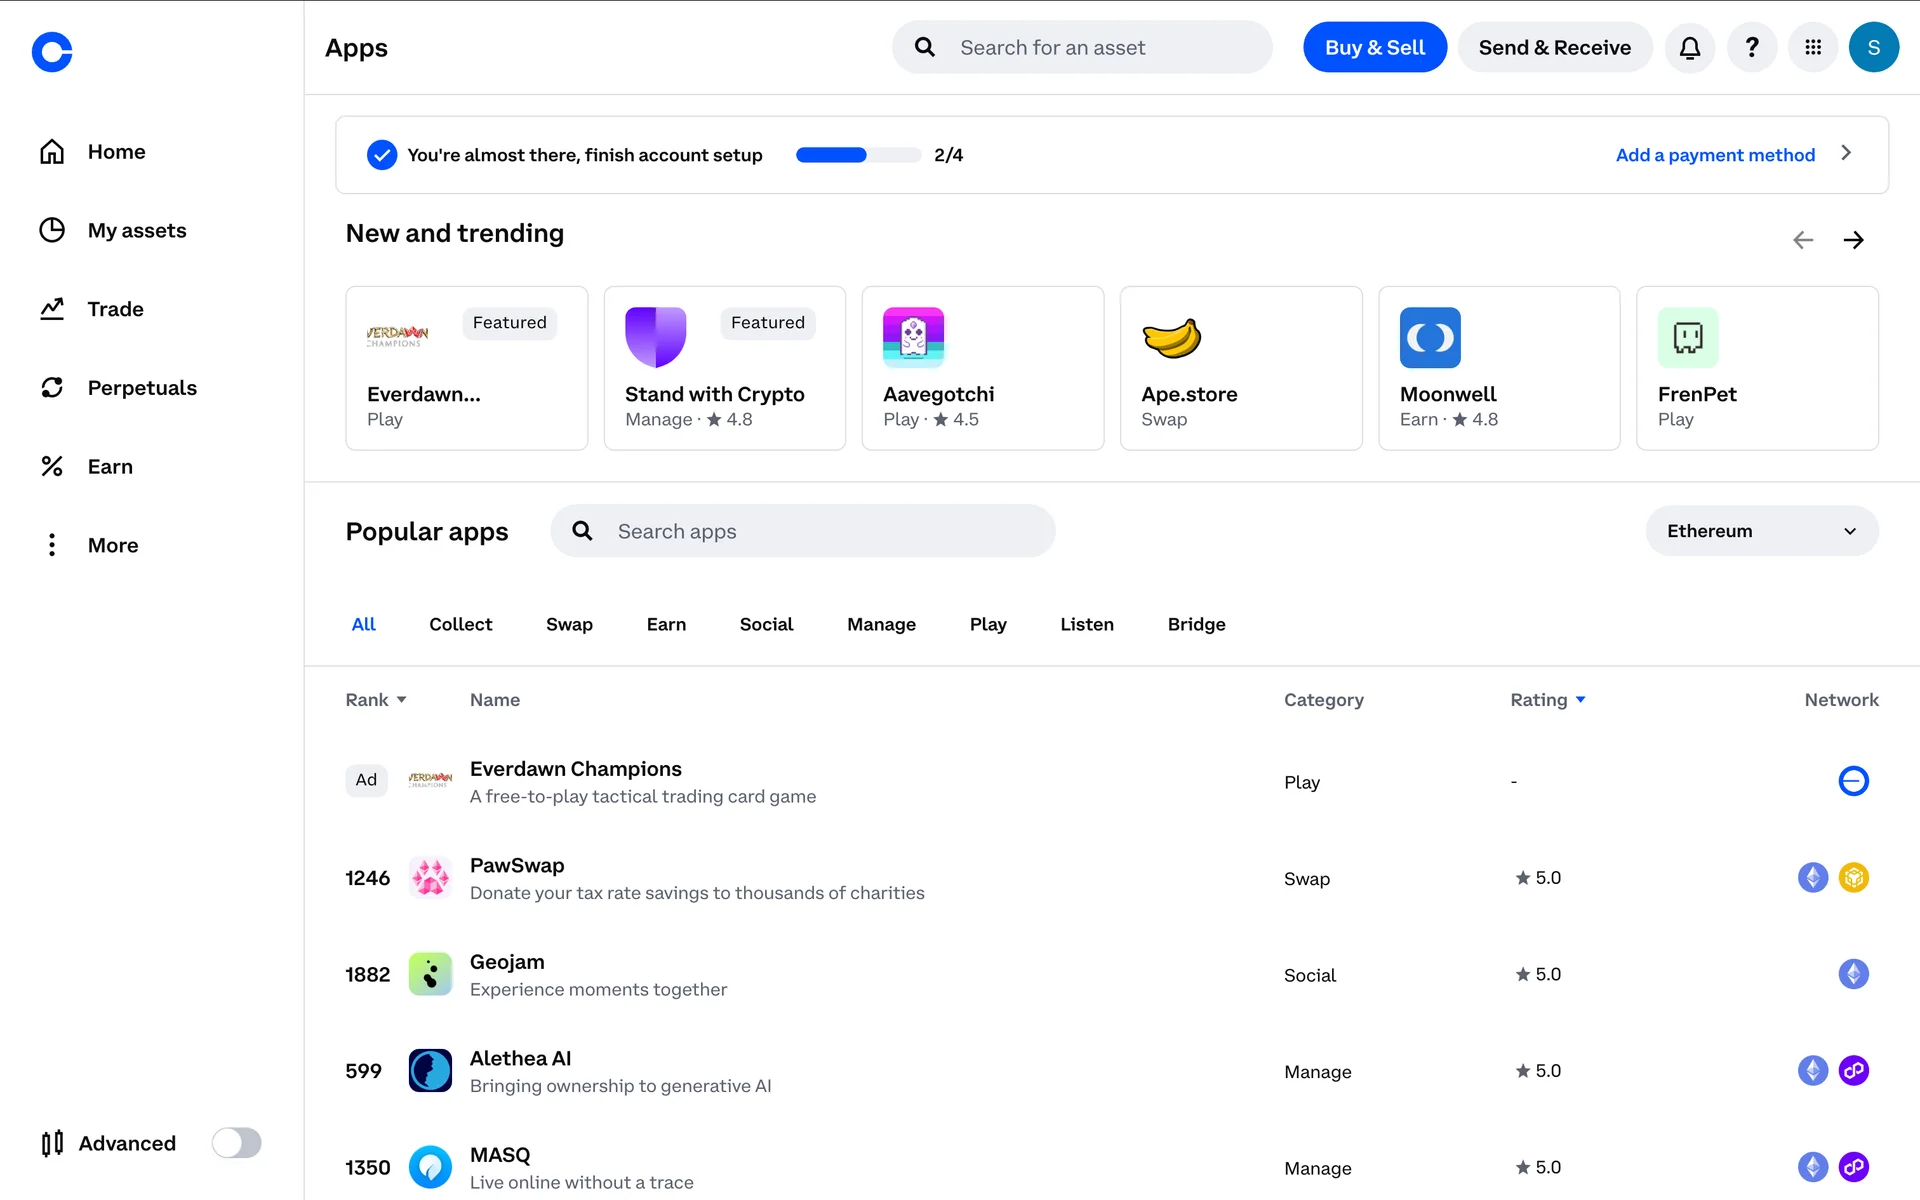Open My assets in the sidebar
The width and height of the screenshot is (1920, 1200).
coord(136,230)
